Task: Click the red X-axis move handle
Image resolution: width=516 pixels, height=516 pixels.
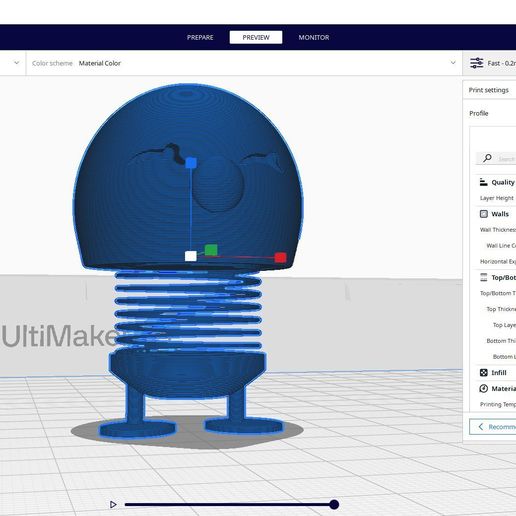Action: 281,257
